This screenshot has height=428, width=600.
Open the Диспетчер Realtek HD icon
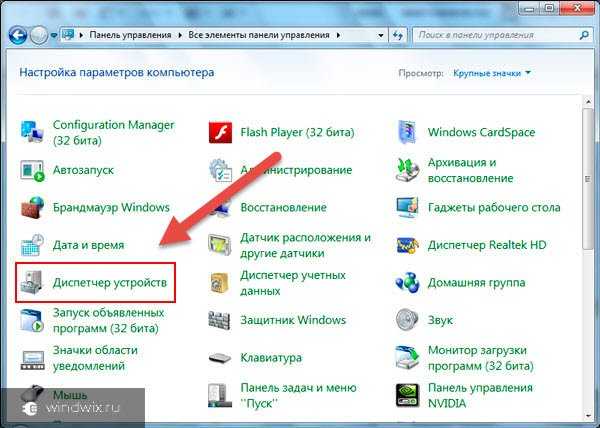[x=407, y=245]
